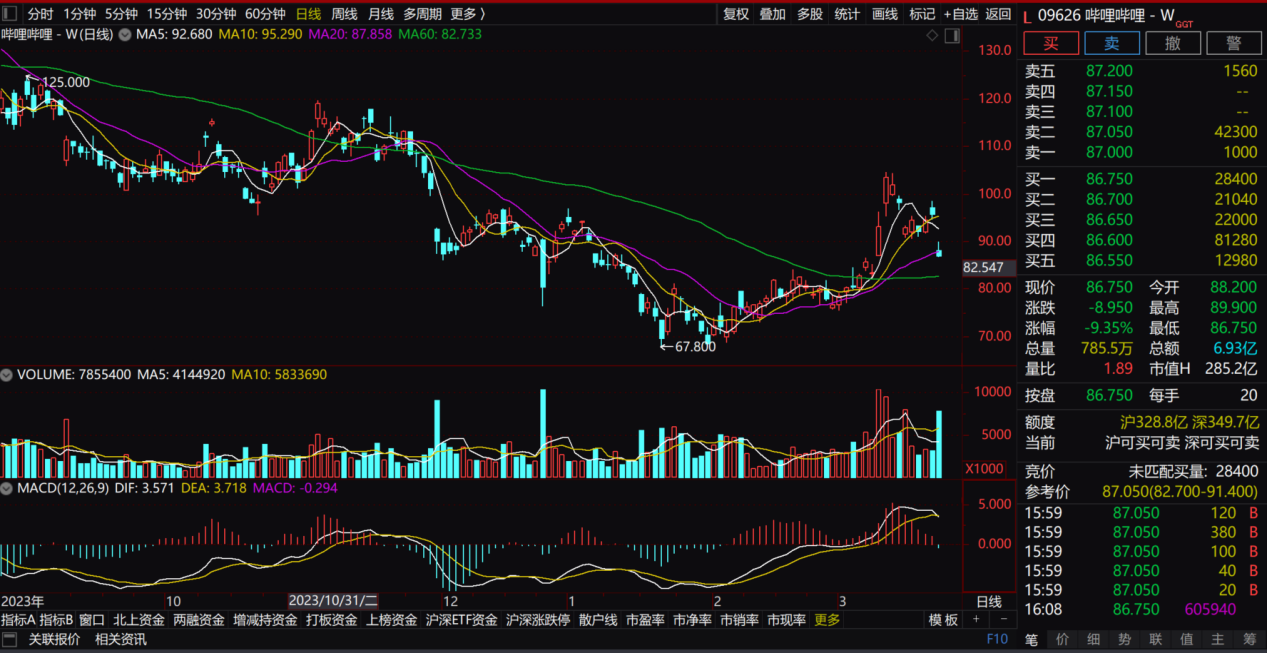The height and width of the screenshot is (653, 1267).
Task: Expand the main chart indicator dropdown arrow
Action: point(124,35)
